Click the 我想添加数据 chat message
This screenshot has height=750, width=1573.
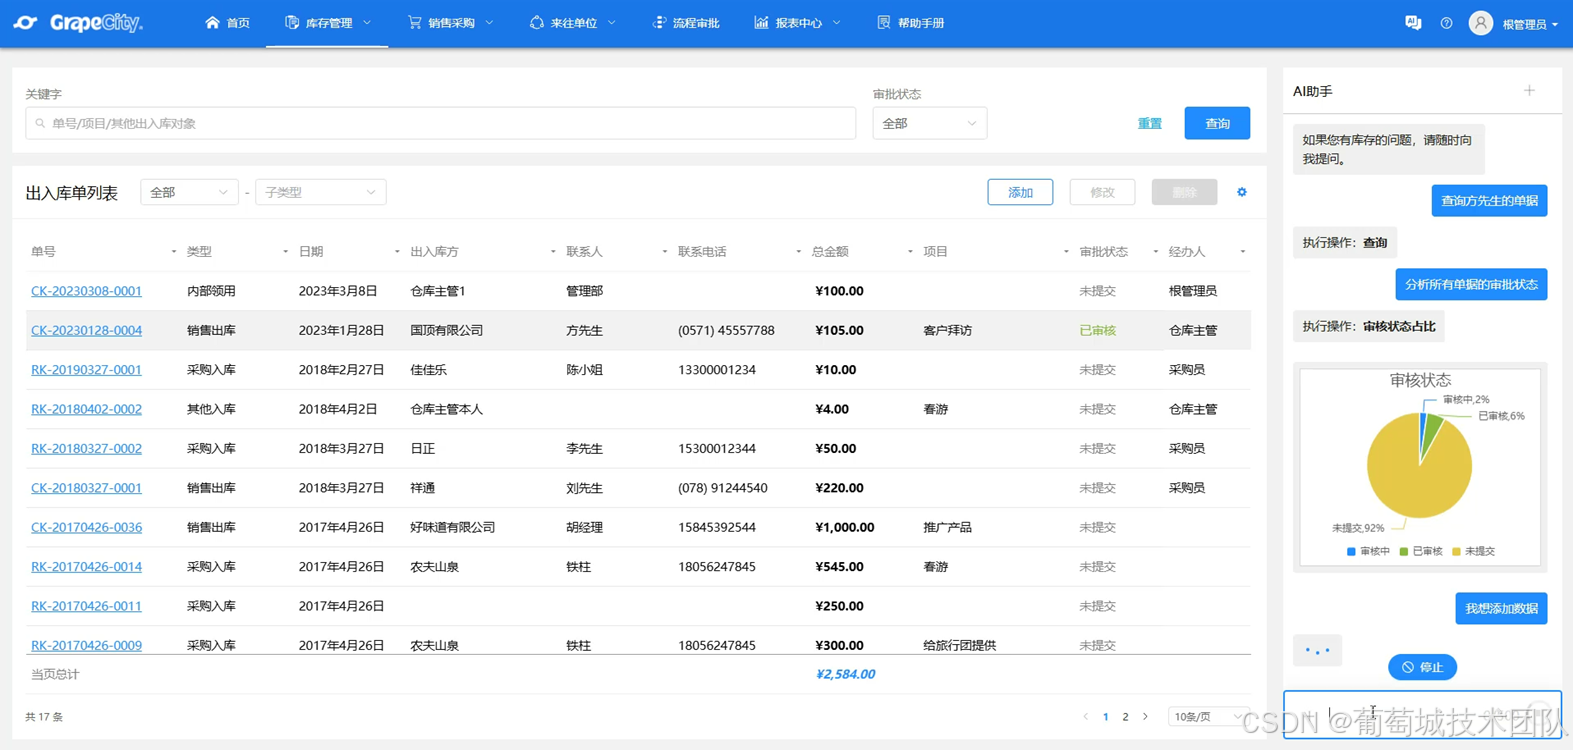1501,608
